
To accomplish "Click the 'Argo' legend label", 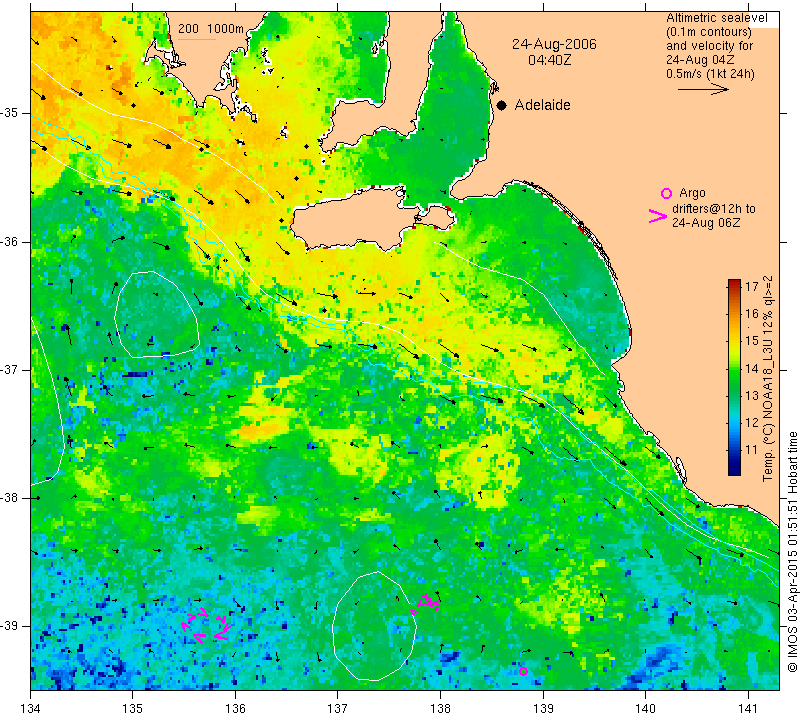I will [x=692, y=193].
